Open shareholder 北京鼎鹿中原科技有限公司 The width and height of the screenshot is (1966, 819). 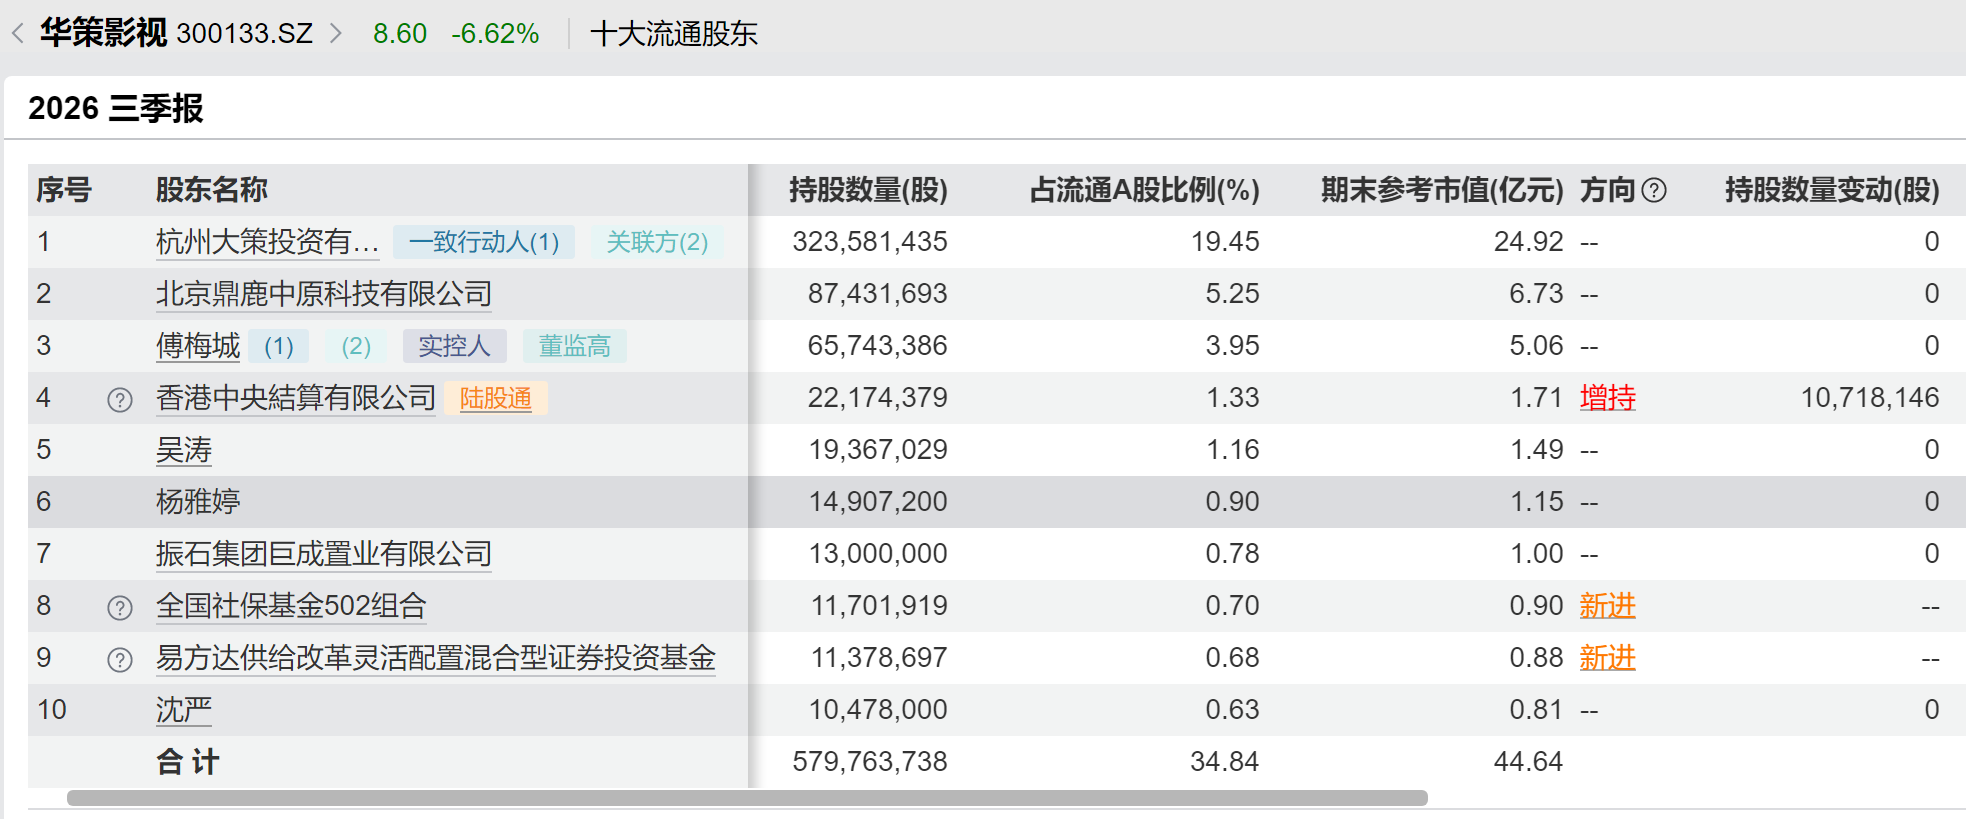pos(324,294)
